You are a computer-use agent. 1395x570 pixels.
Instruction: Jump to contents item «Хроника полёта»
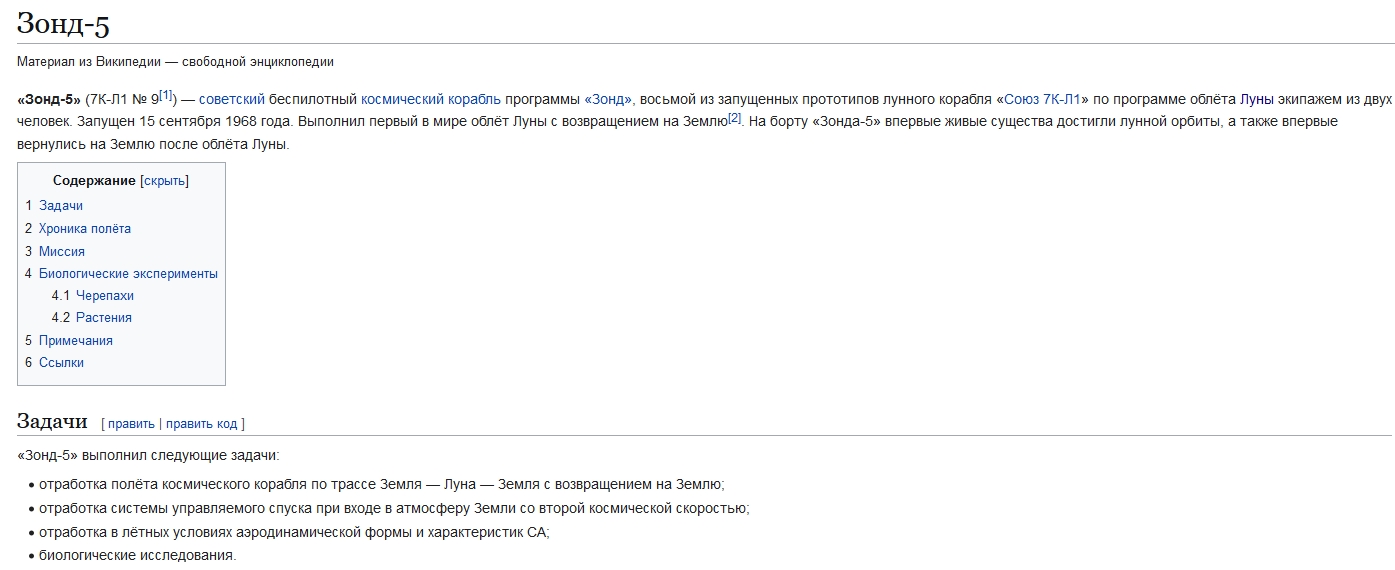point(85,229)
